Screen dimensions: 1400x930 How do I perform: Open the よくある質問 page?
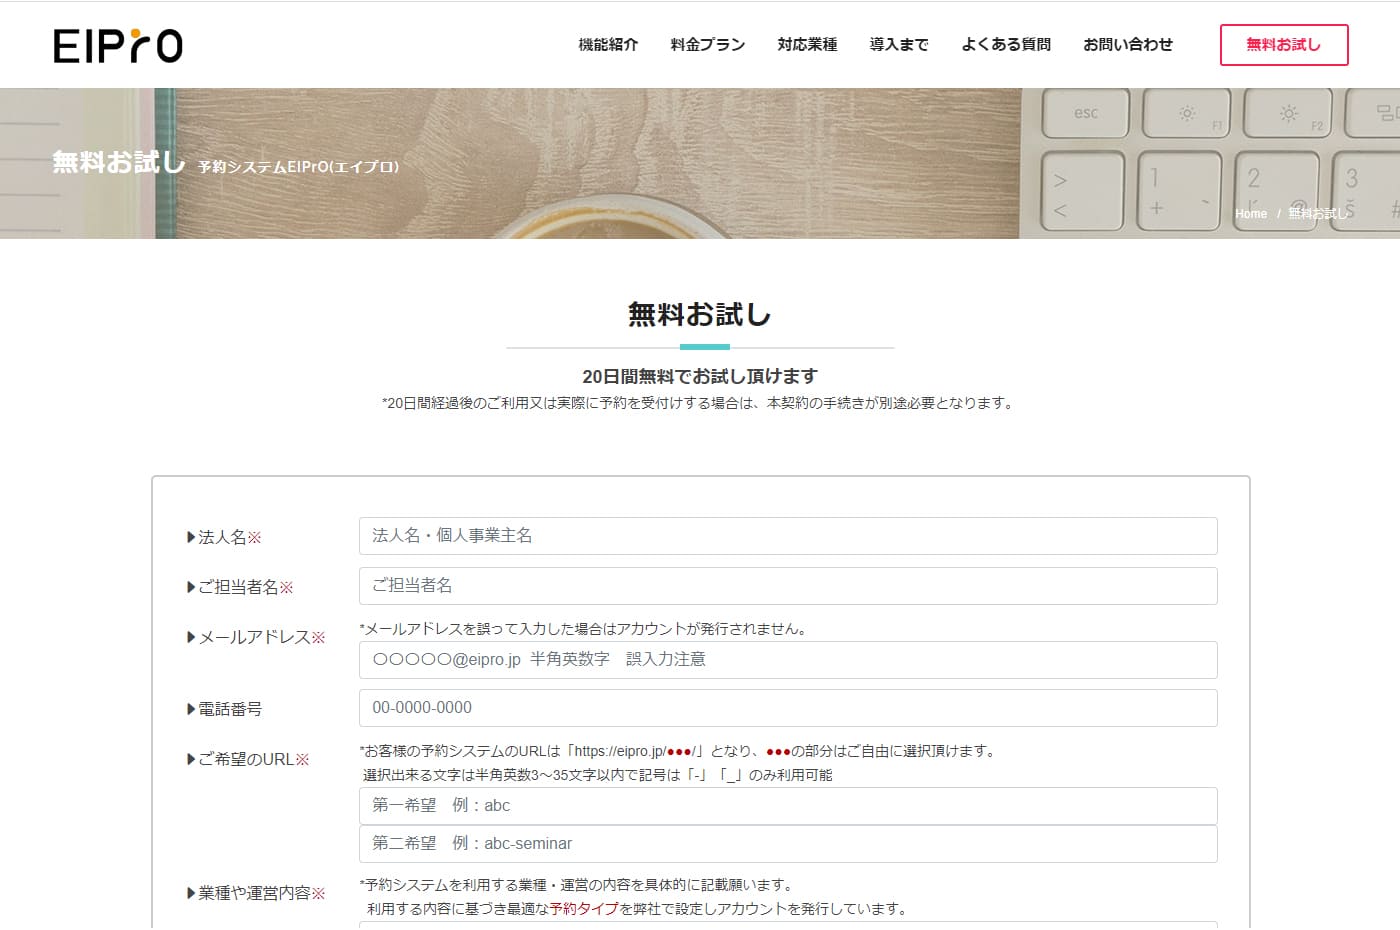click(1006, 45)
